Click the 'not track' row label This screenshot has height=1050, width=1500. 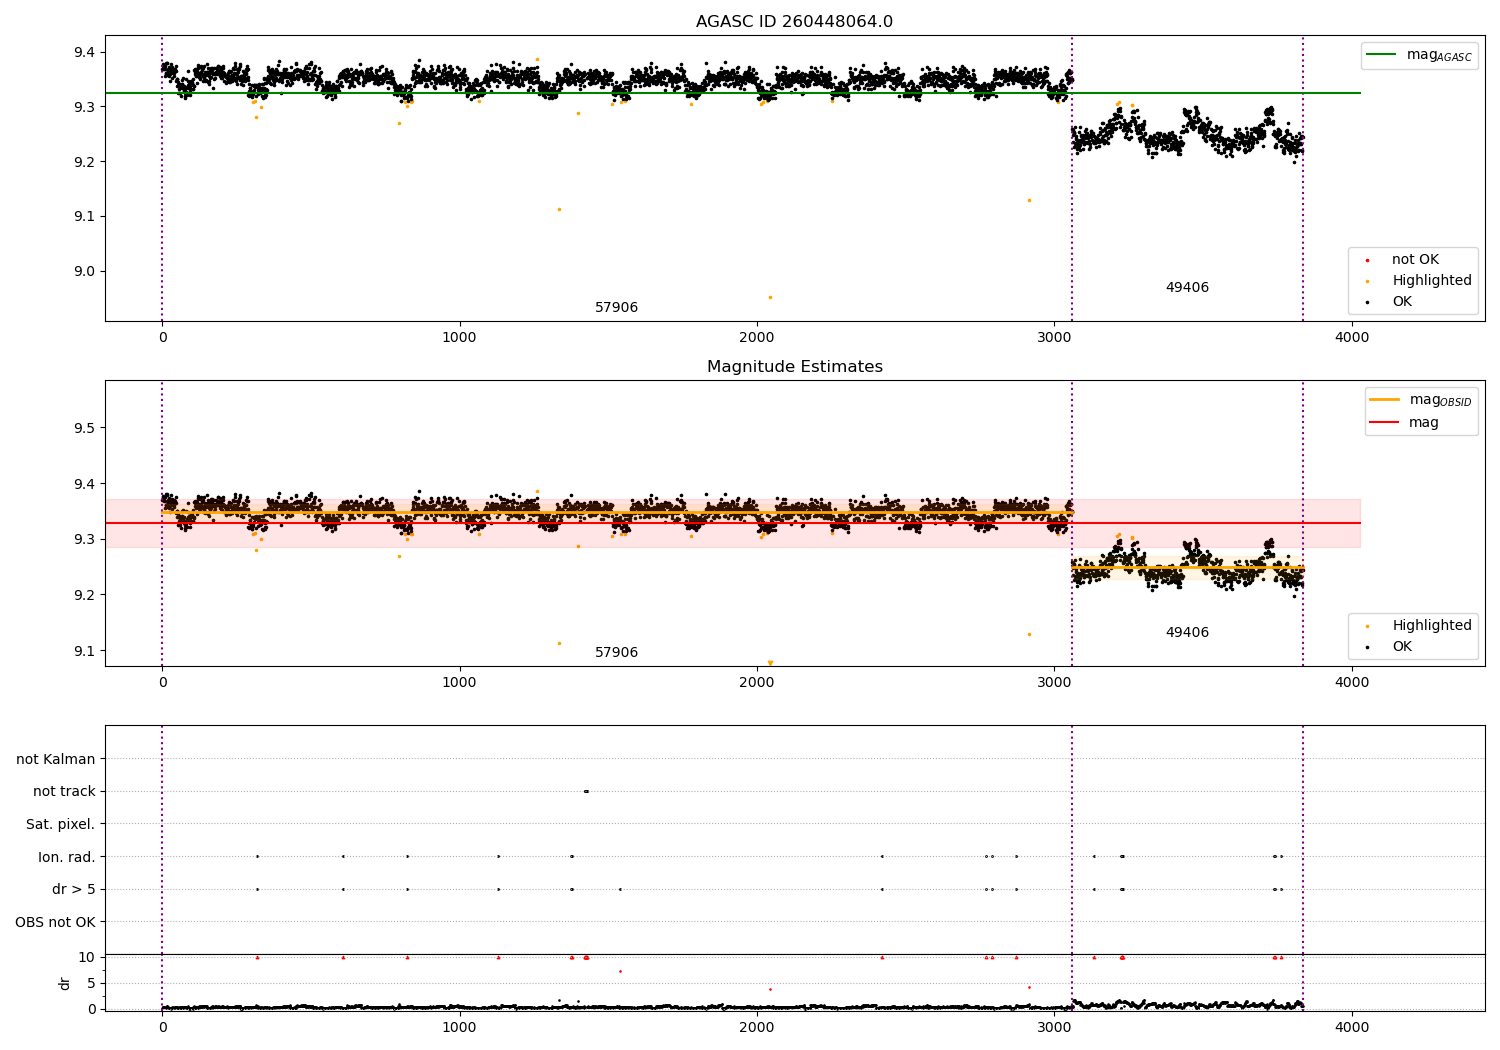tap(64, 792)
